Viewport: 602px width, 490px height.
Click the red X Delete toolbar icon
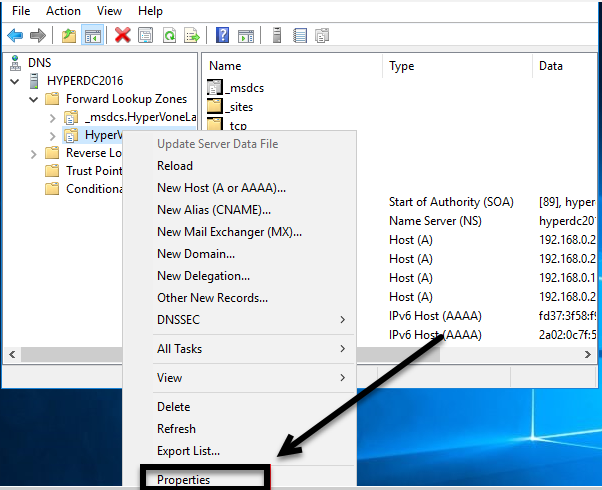click(122, 35)
